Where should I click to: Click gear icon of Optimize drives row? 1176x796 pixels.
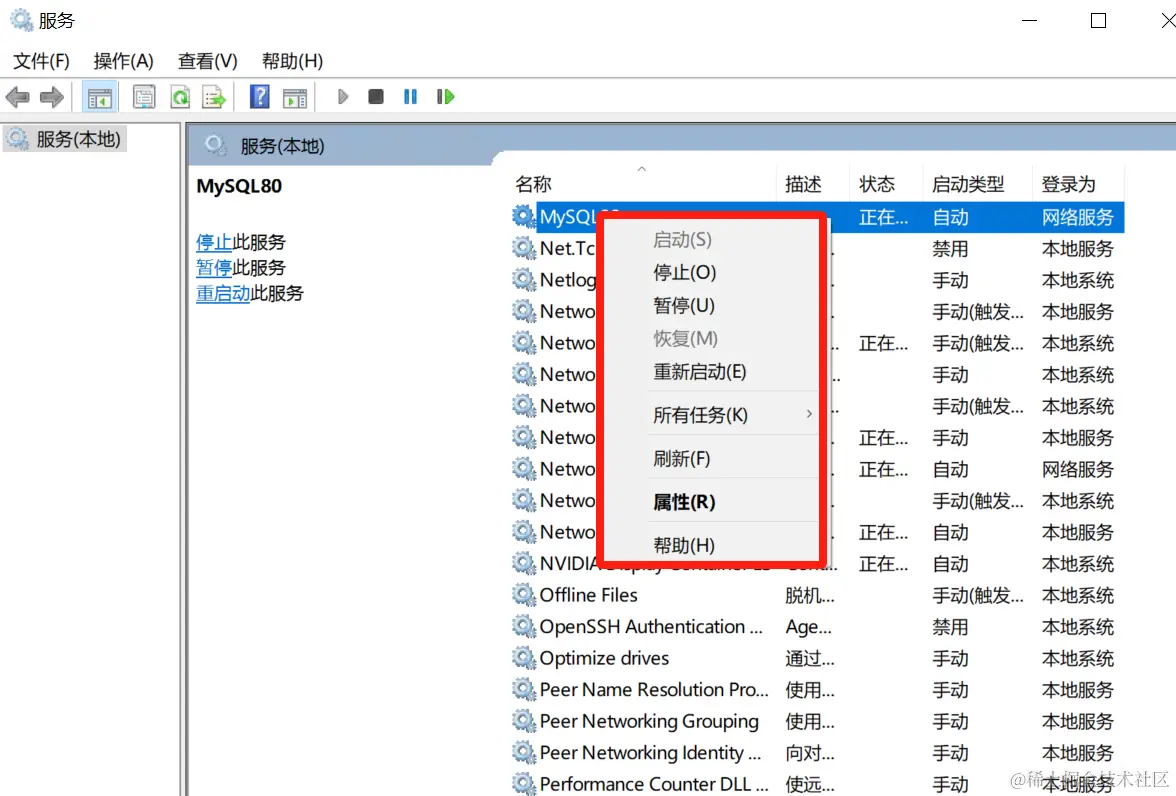click(524, 658)
